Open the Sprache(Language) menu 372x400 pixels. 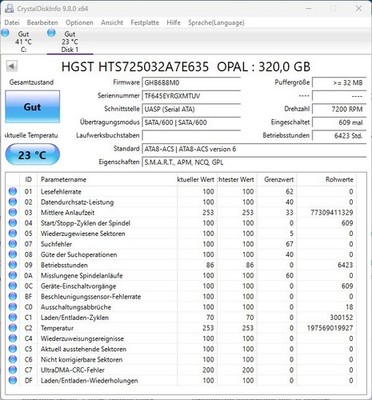click(216, 23)
